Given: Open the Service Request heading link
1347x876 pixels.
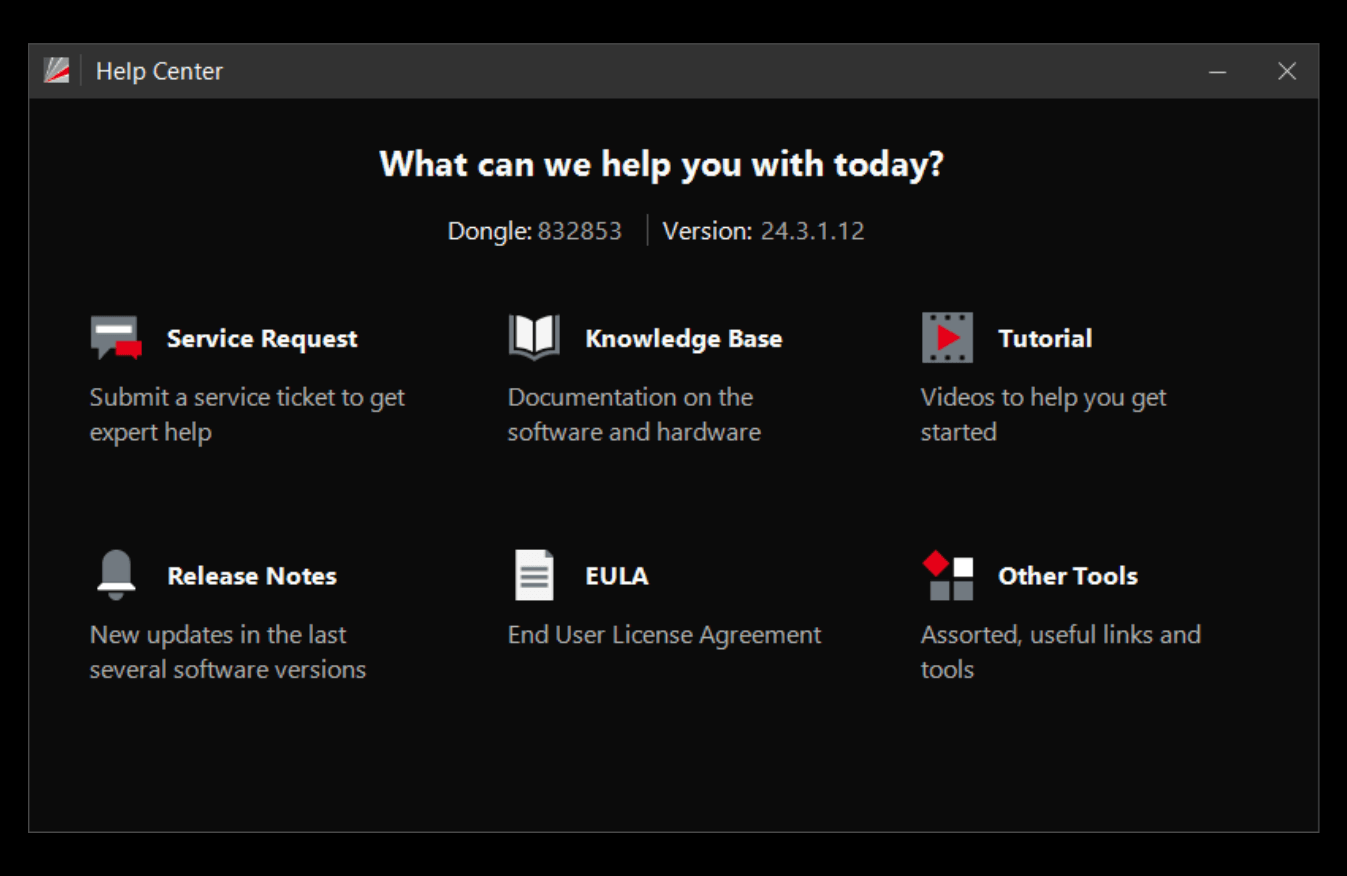Looking at the screenshot, I should click(262, 339).
